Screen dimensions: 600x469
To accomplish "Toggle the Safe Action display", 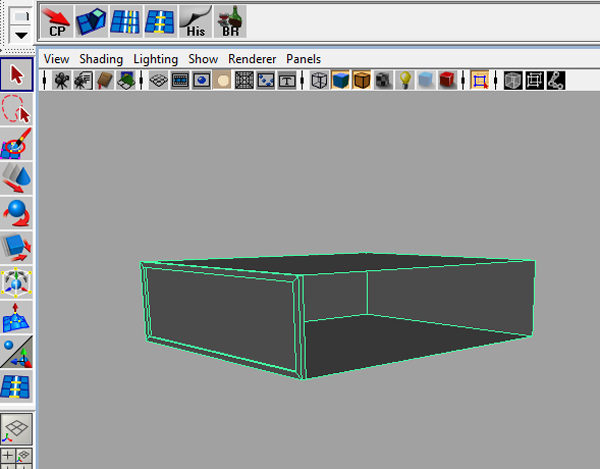I will coord(266,80).
